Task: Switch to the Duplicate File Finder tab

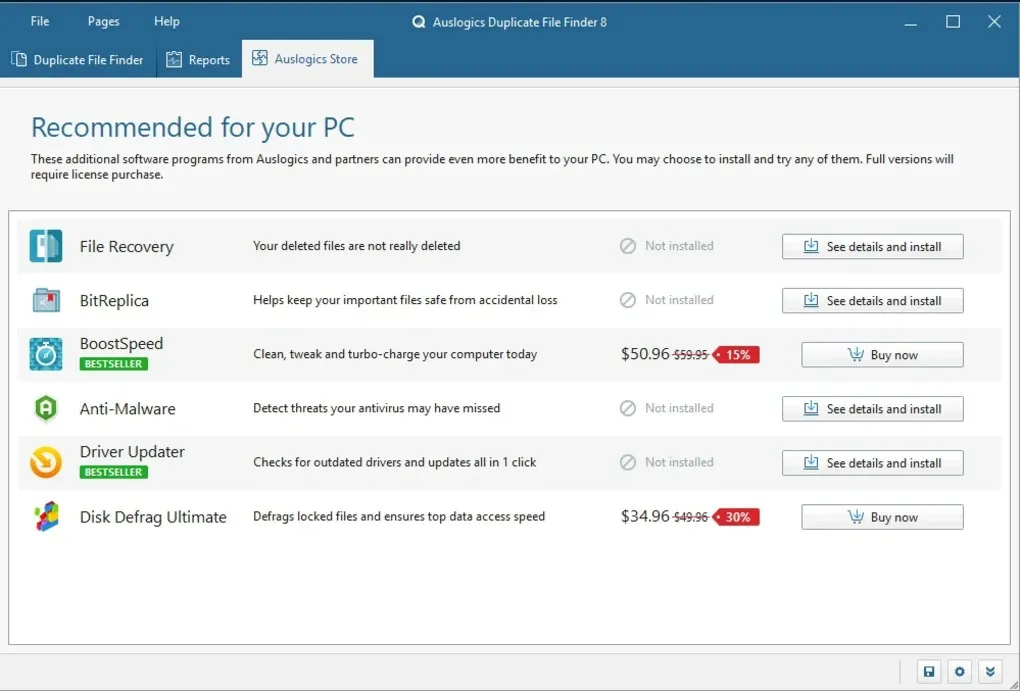Action: [x=77, y=60]
